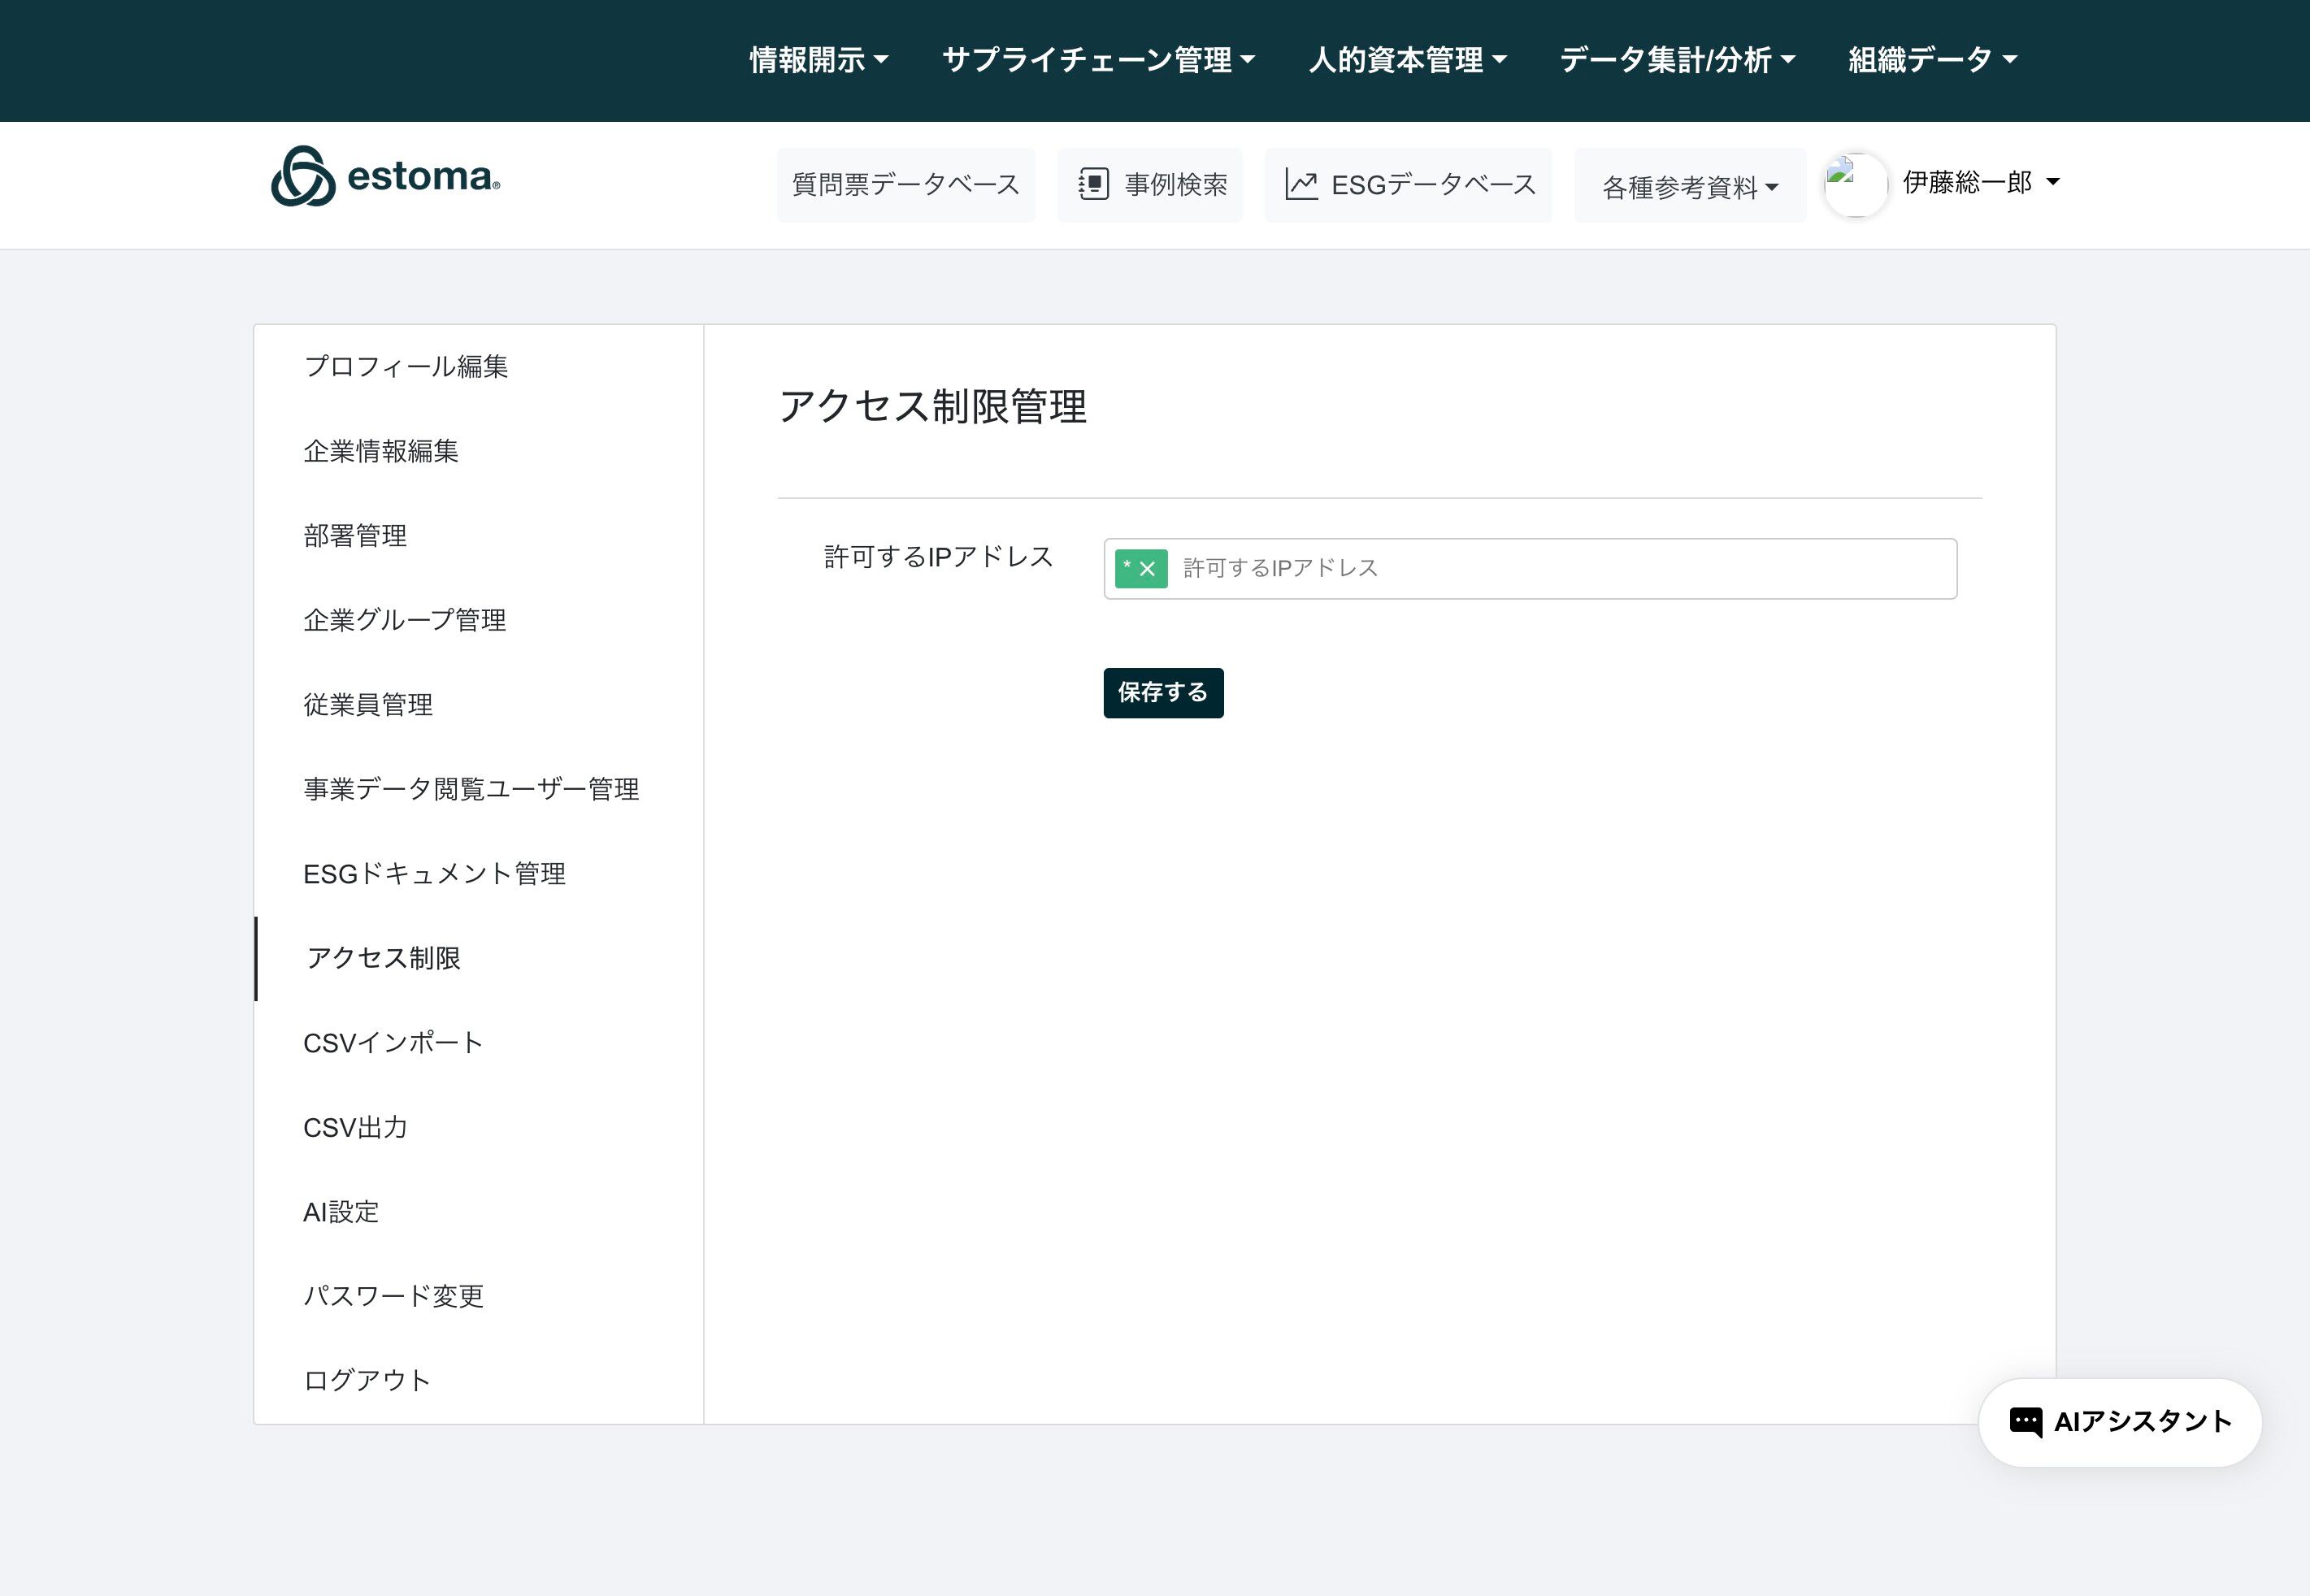This screenshot has width=2310, height=1596.
Task: Remove the asterisk IP tag with the X
Action: [1148, 569]
